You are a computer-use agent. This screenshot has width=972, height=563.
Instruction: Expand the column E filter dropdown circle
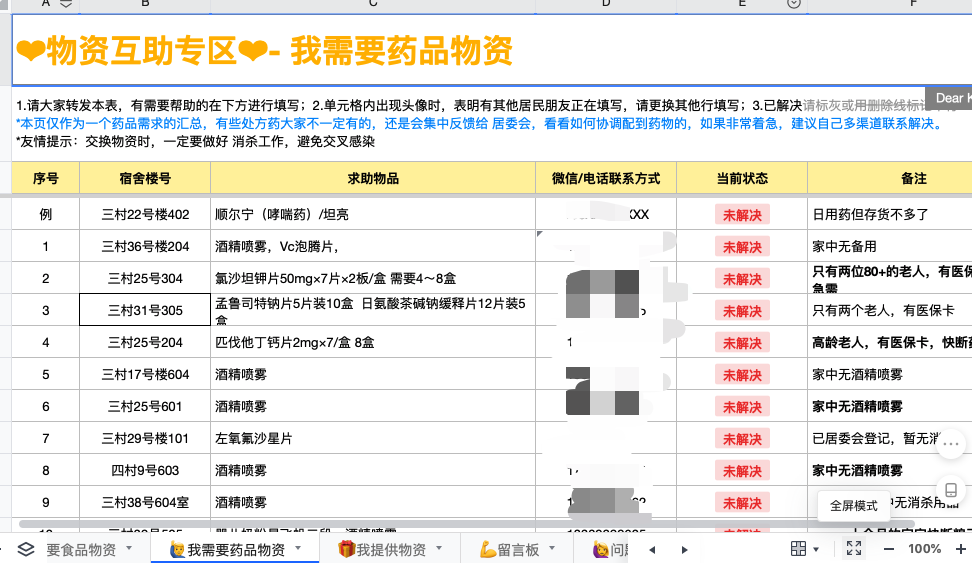coord(794,4)
